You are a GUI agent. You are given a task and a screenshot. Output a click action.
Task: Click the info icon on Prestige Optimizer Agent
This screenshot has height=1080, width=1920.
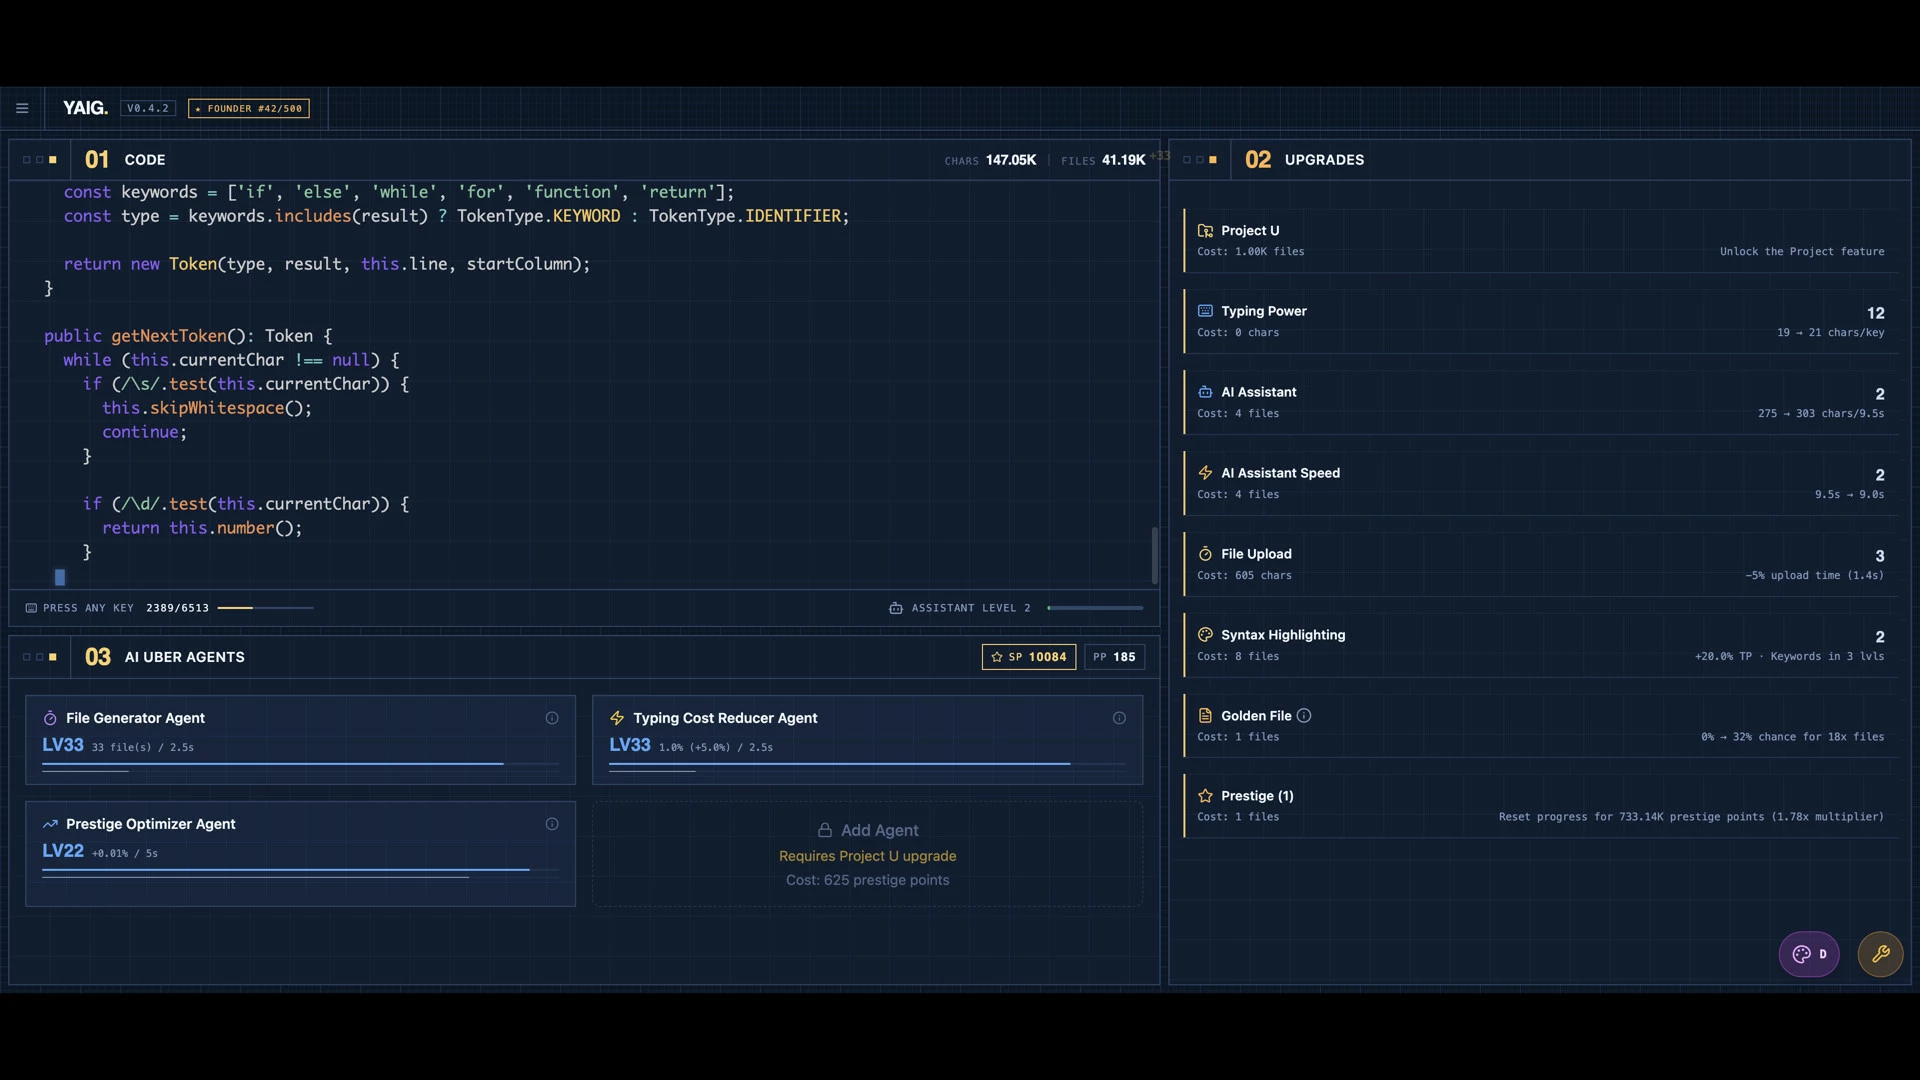(552, 824)
